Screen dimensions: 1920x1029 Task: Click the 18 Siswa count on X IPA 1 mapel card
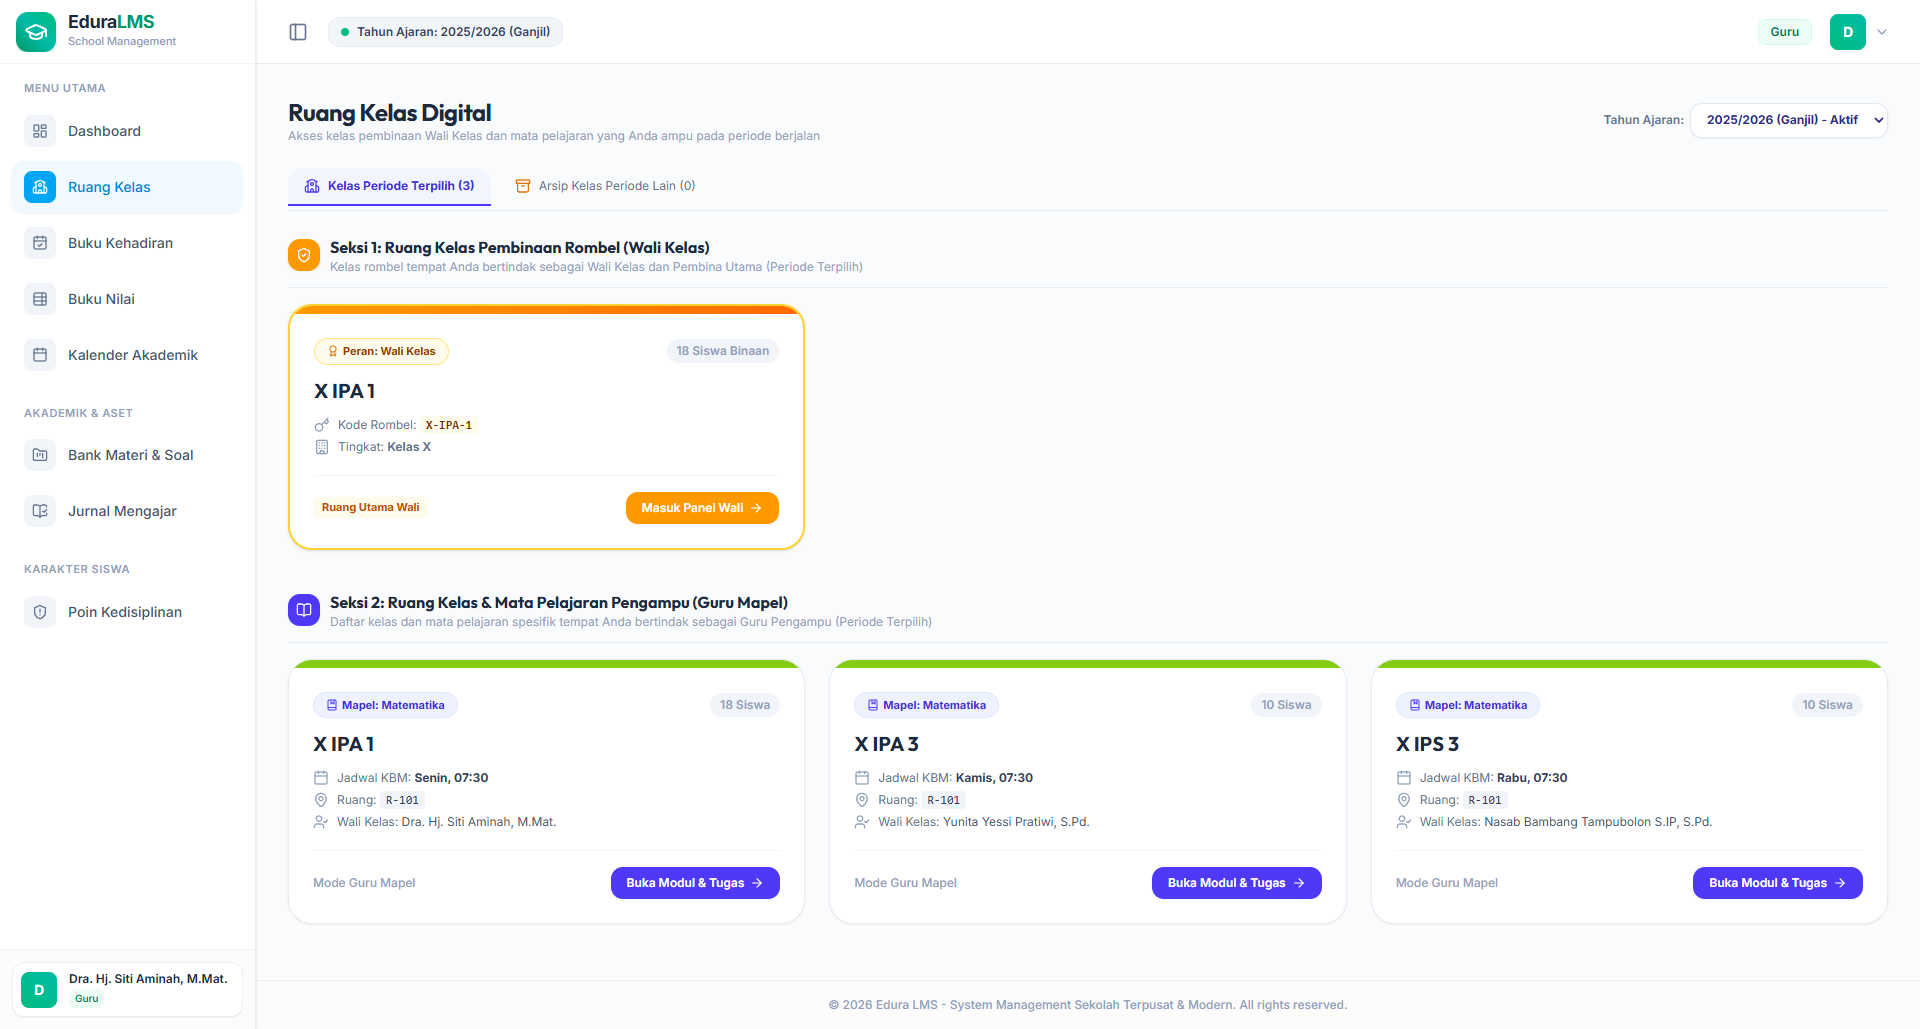[x=745, y=705]
